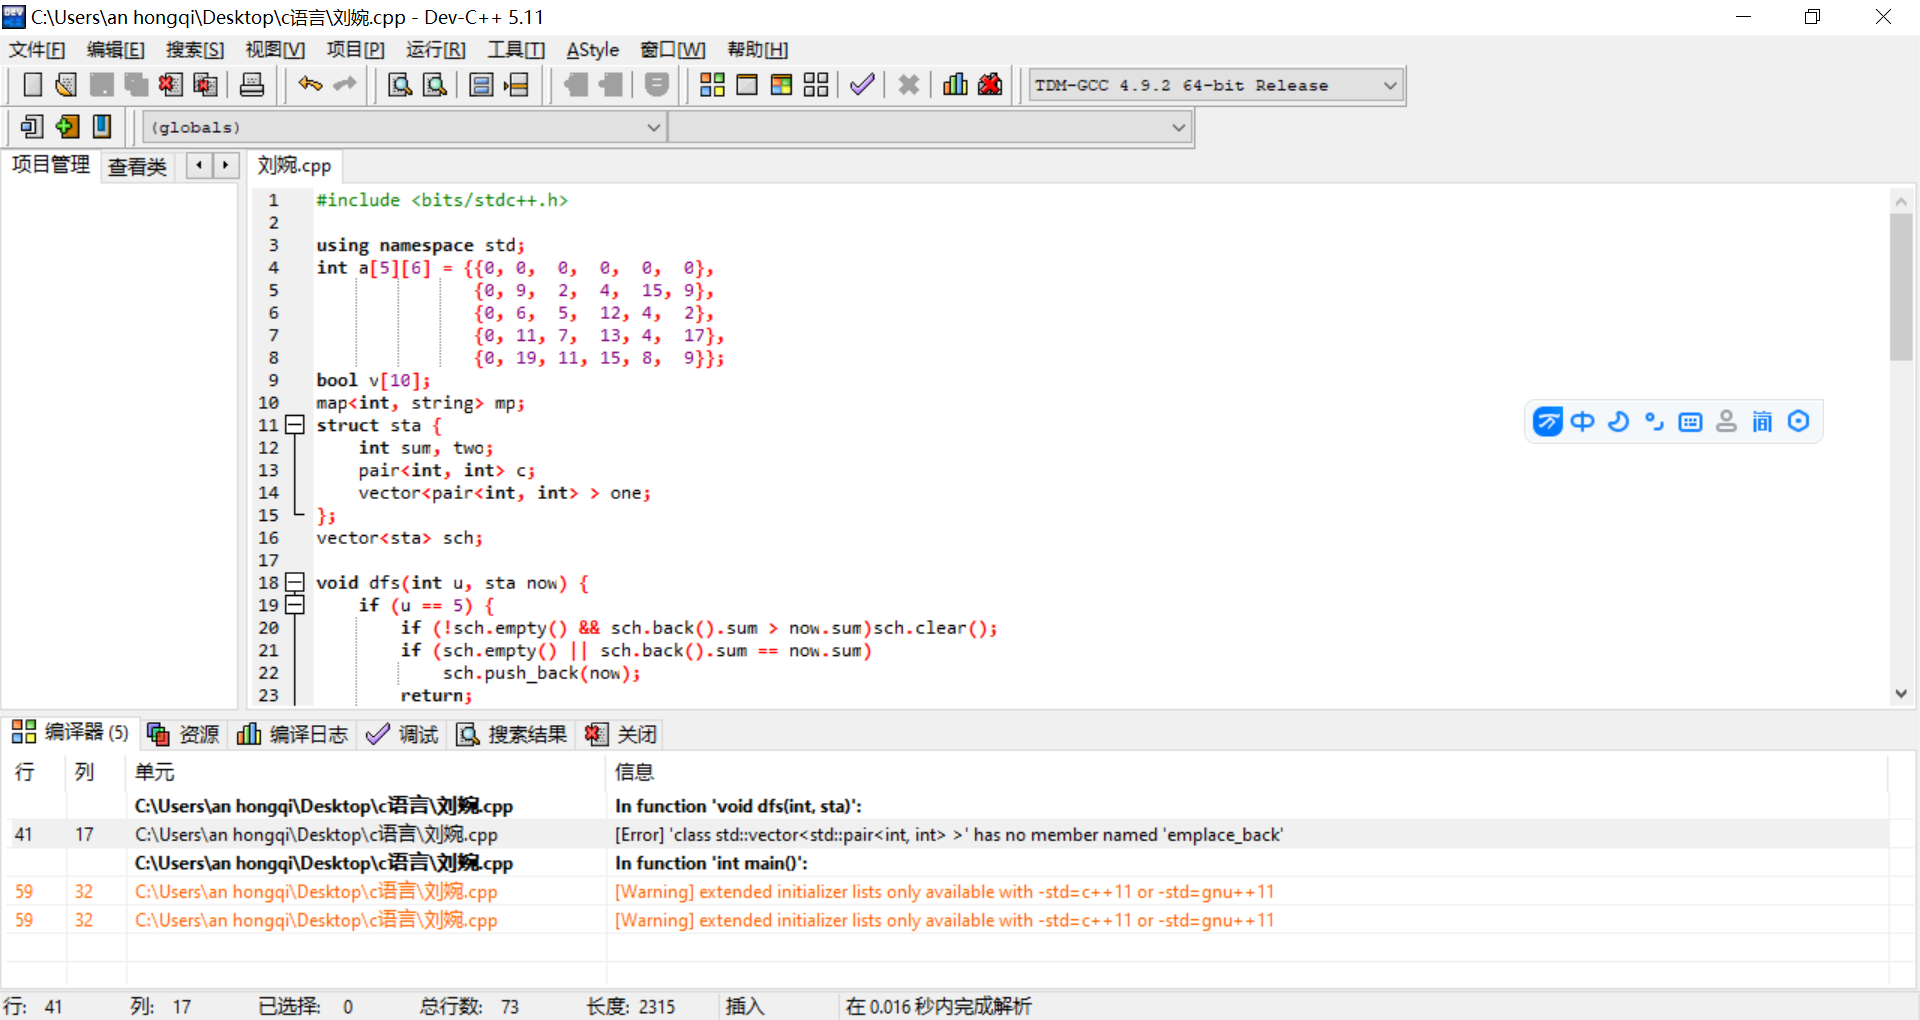This screenshot has width=1920, height=1020.
Task: Run syntax check with checkmark icon
Action: point(862,85)
